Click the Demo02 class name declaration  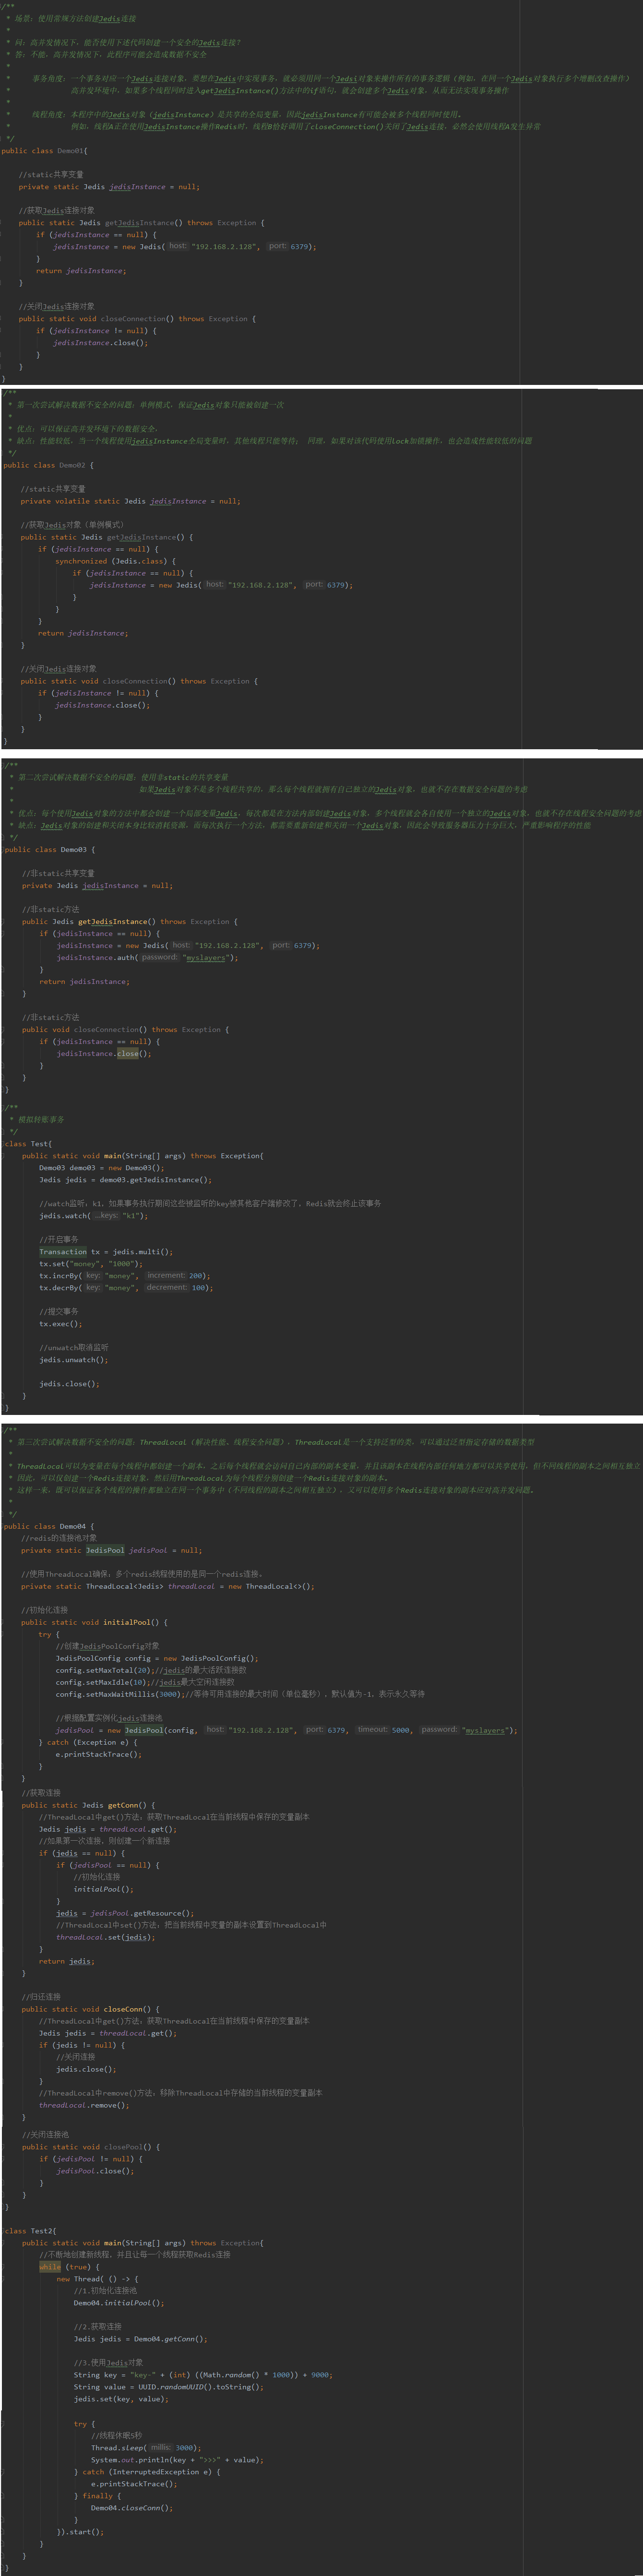[72, 465]
